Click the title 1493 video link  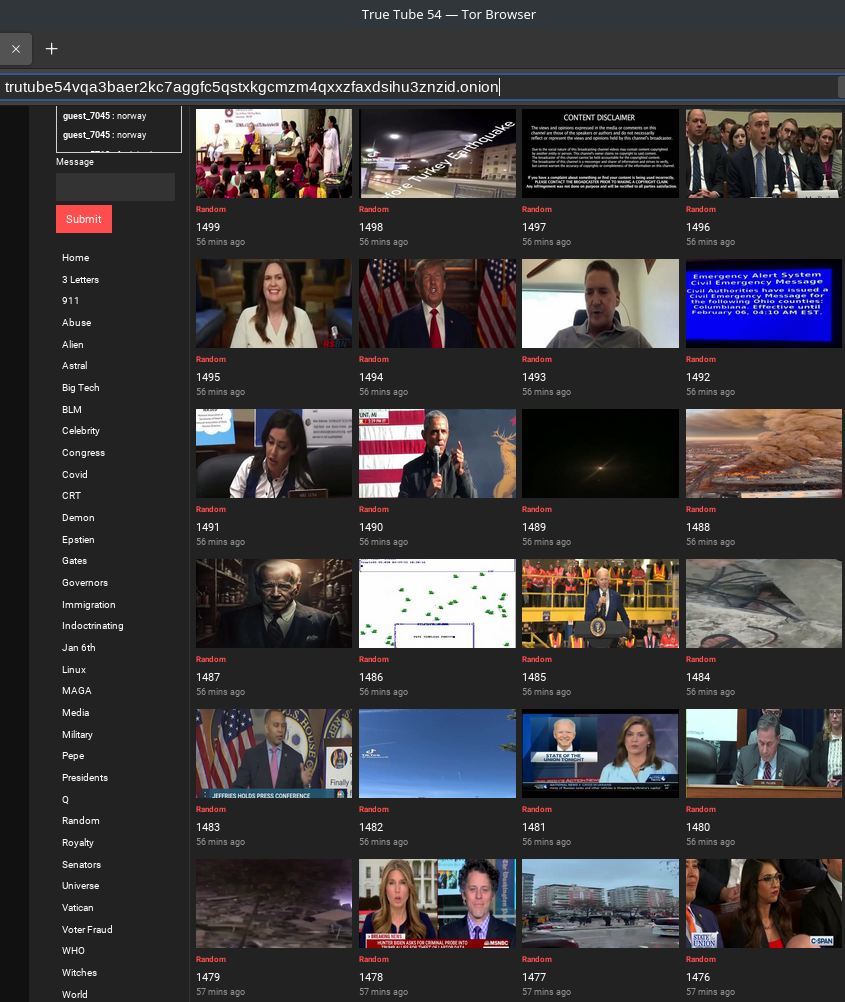coord(534,377)
